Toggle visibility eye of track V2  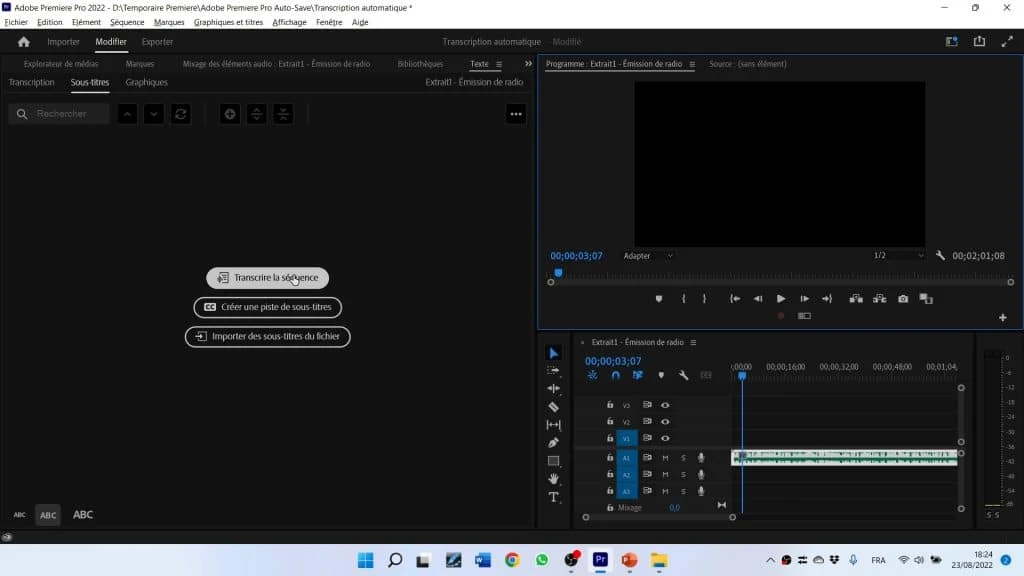665,422
